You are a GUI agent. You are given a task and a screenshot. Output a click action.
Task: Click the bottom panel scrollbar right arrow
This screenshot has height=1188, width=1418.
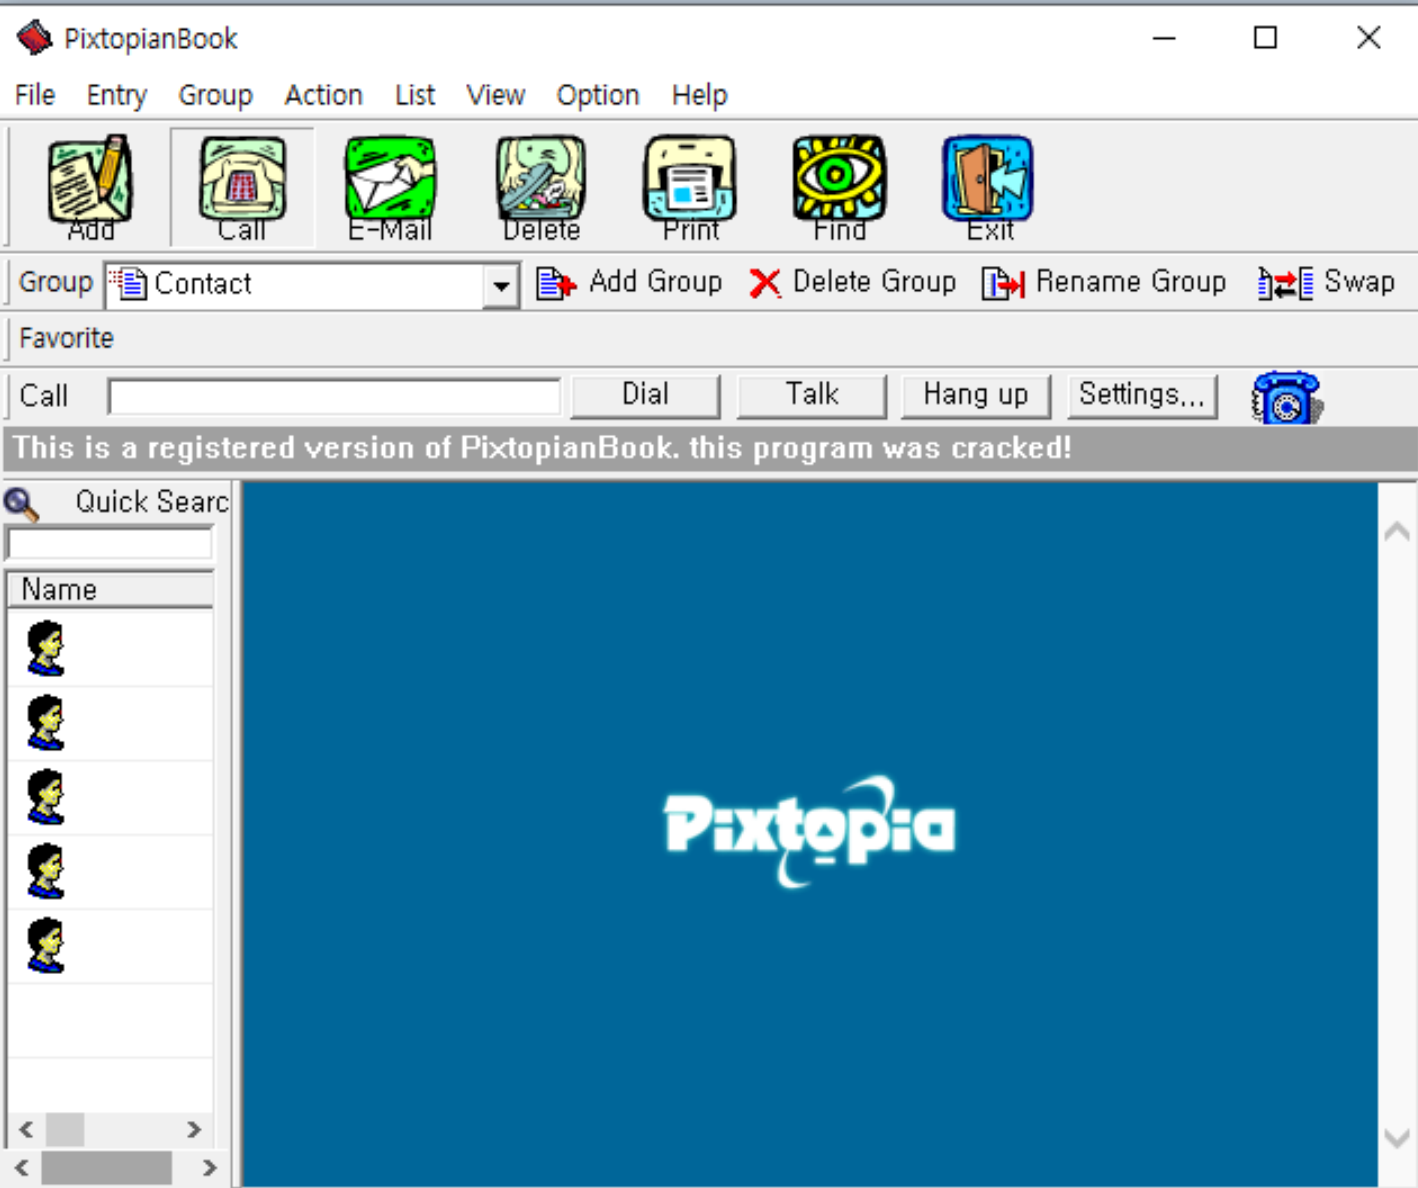[x=209, y=1168]
